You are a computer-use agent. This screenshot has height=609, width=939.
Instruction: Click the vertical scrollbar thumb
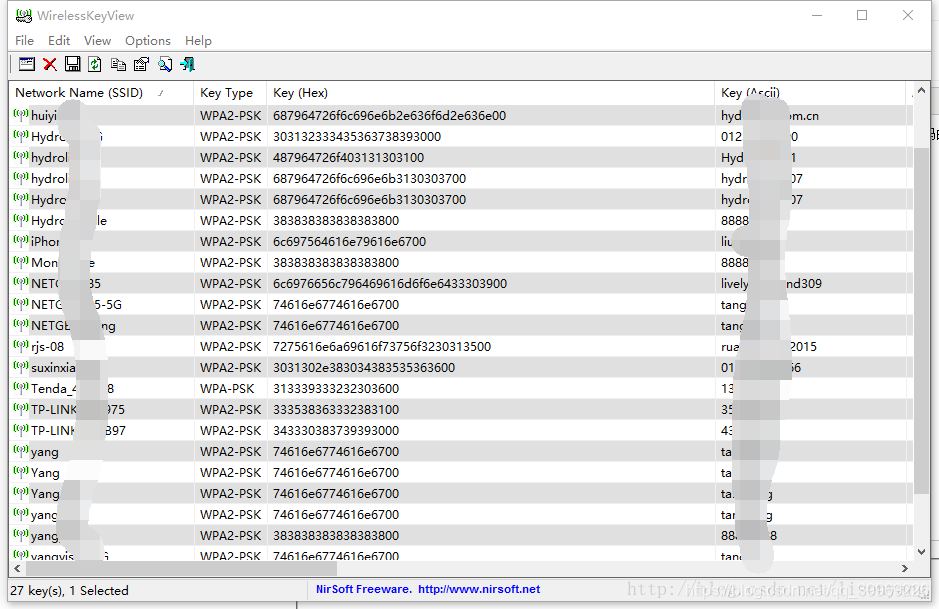pos(921,320)
